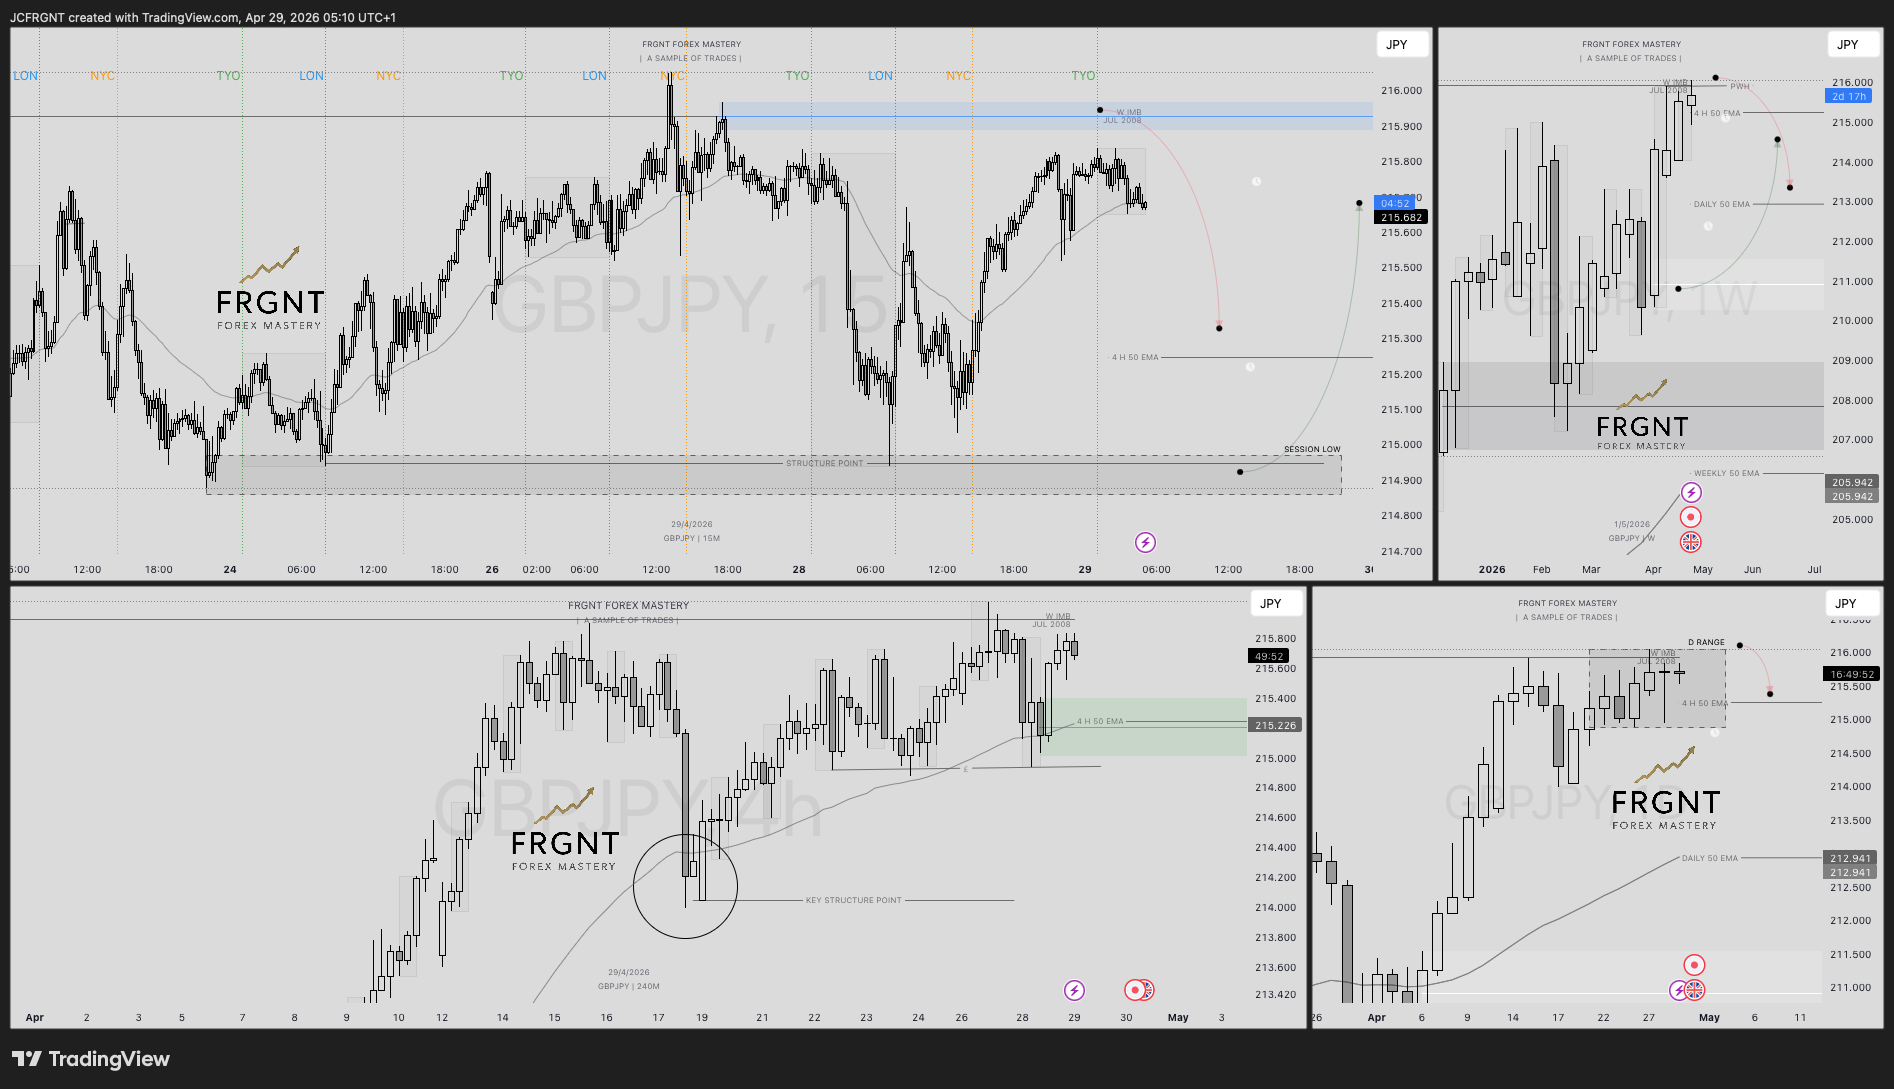Click the 4 H 50 EMA label inside the green zone
The height and width of the screenshot is (1089, 1894).
point(1100,721)
